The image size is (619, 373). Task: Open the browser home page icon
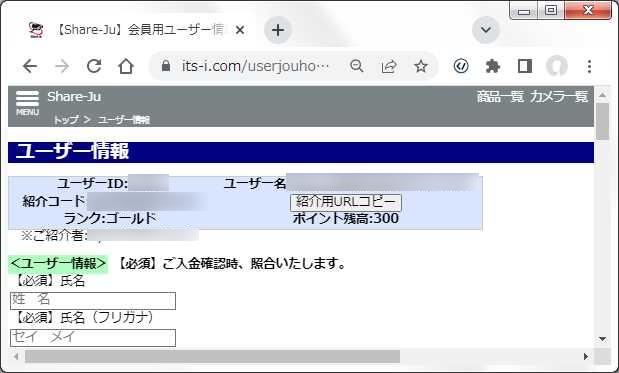point(126,66)
